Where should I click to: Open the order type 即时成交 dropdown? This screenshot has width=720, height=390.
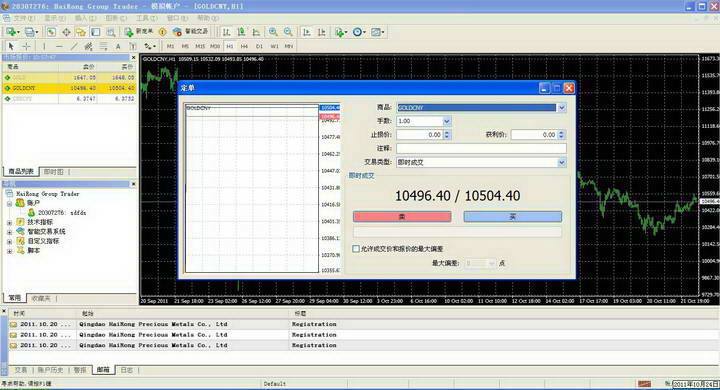562,162
